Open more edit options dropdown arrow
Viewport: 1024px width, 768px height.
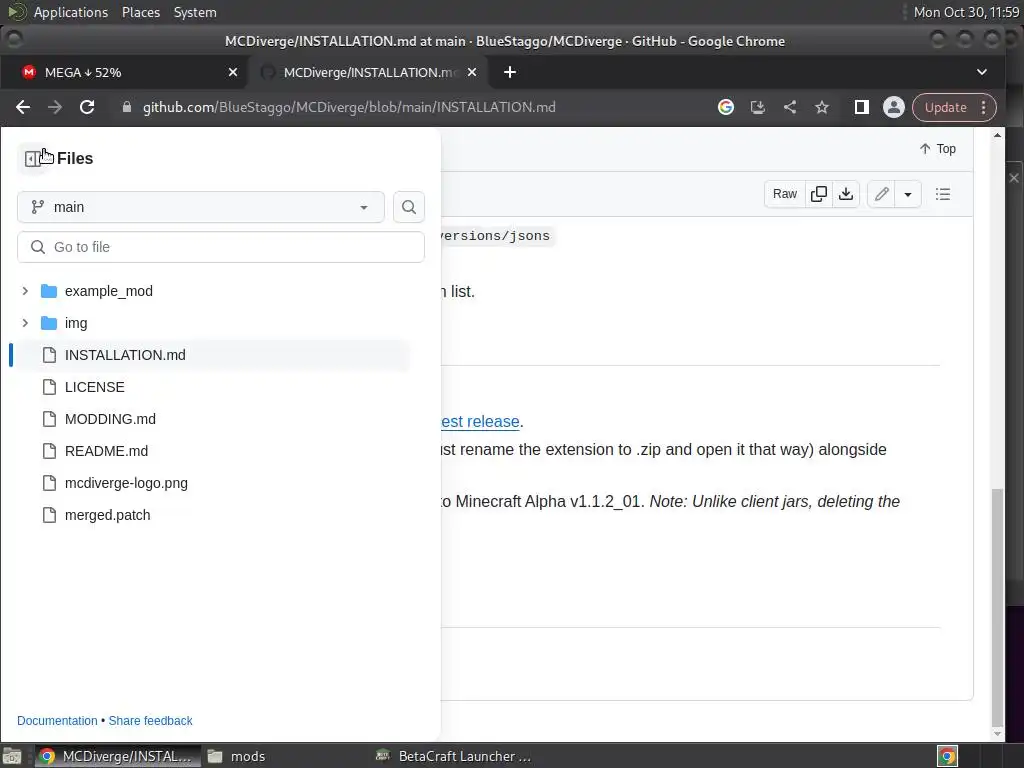pos(908,194)
